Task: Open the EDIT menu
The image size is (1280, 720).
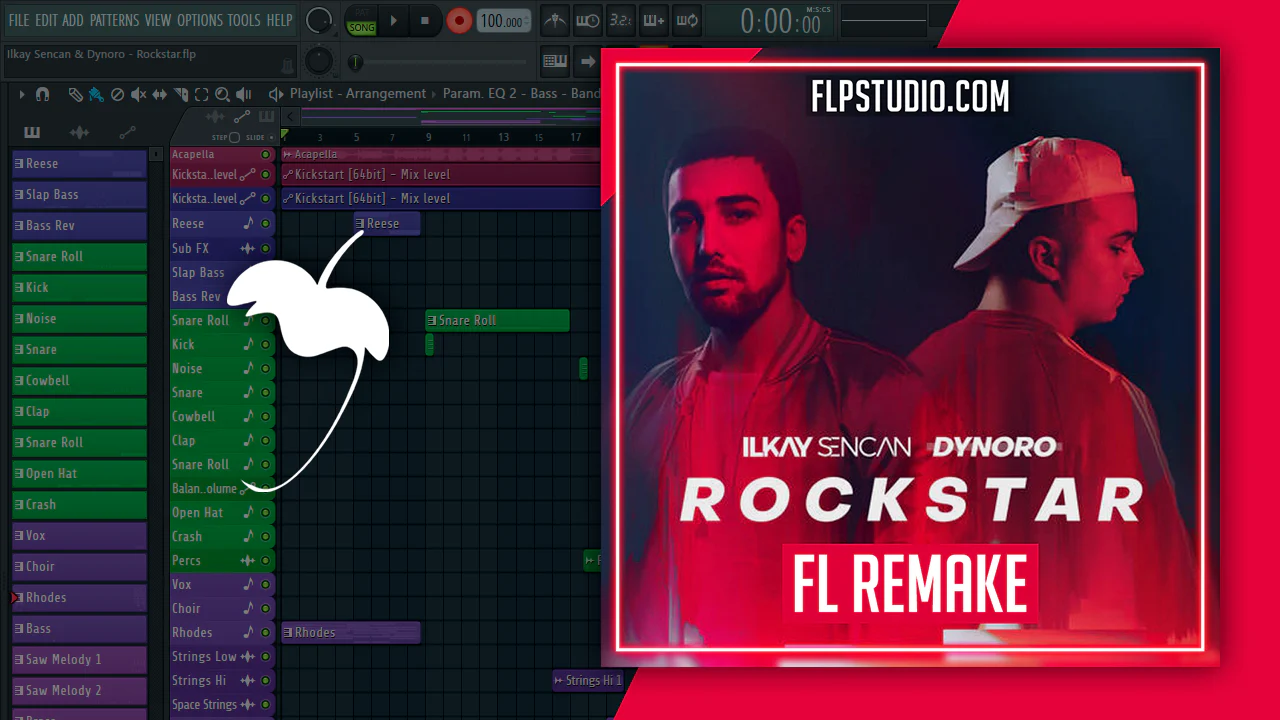Action: point(46,20)
